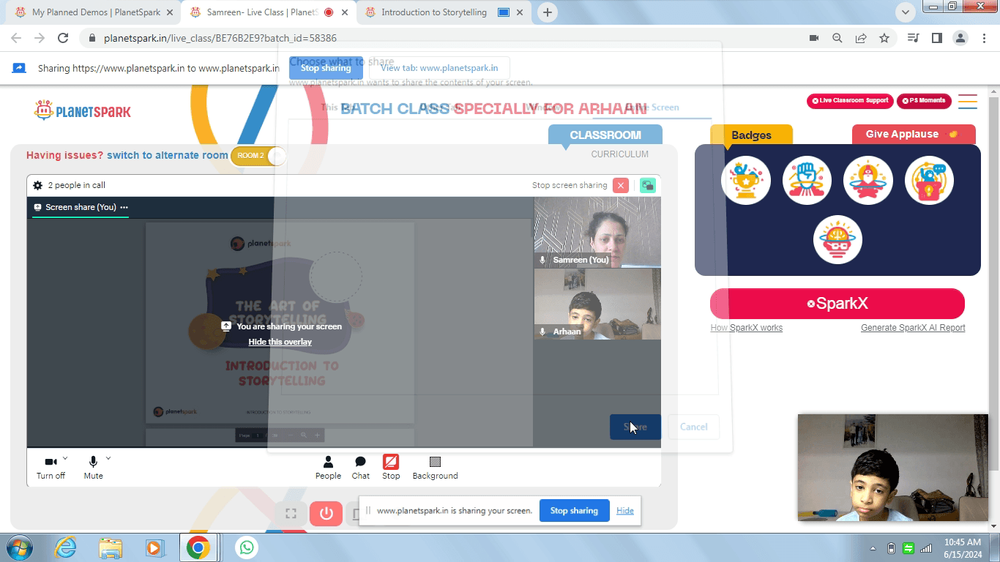Click the fullscreen expand icon

tap(291, 514)
